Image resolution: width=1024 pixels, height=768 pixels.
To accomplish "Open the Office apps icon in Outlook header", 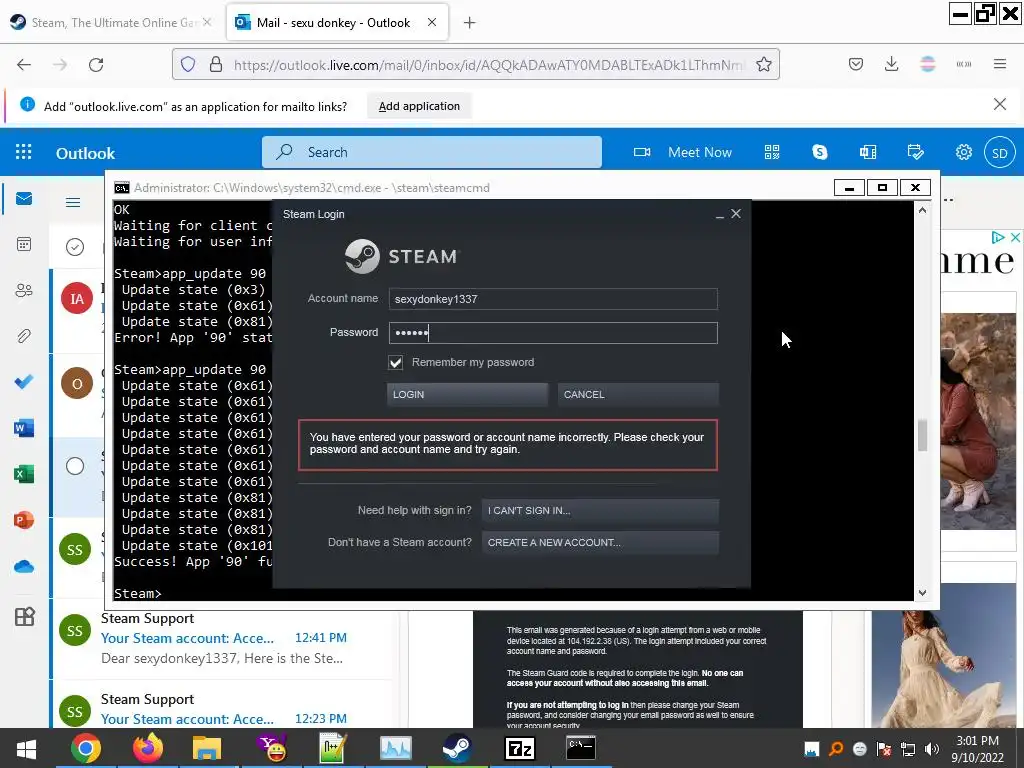I will (x=868, y=152).
